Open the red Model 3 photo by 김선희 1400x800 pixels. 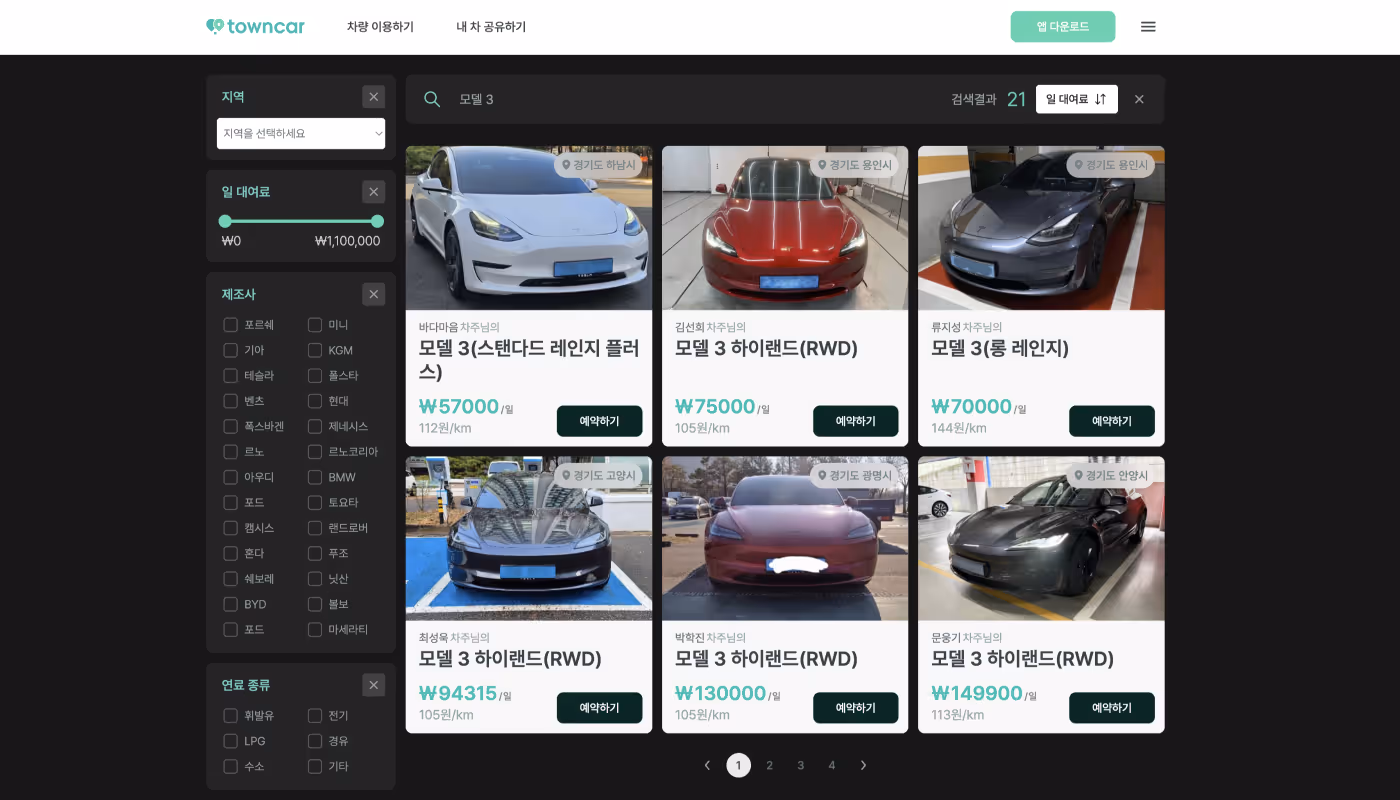pos(785,228)
